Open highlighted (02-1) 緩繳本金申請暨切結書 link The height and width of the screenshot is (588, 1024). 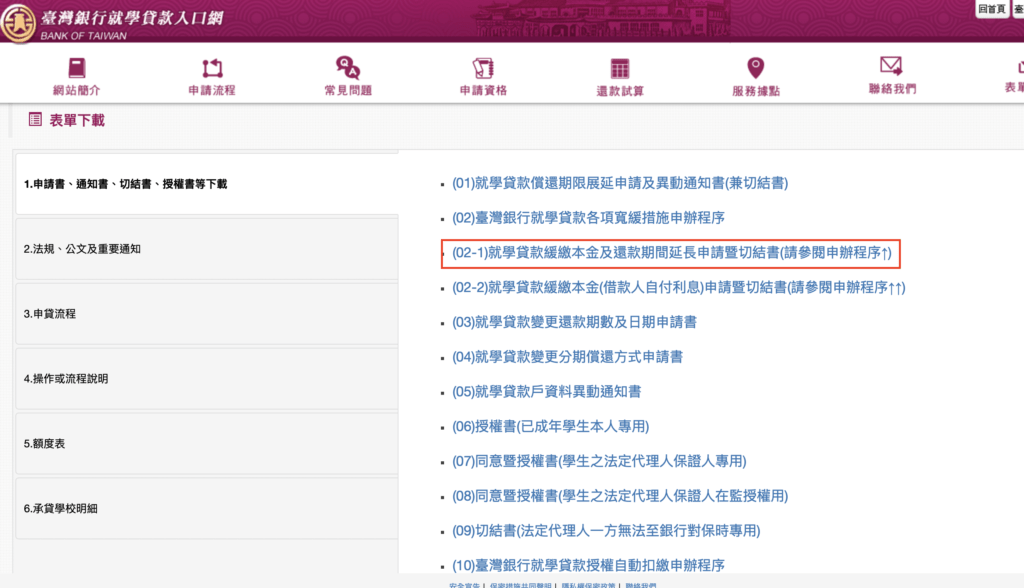[671, 253]
